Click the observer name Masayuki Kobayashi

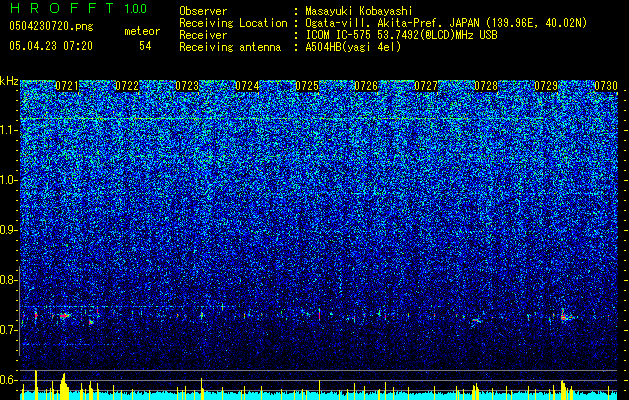358,11
